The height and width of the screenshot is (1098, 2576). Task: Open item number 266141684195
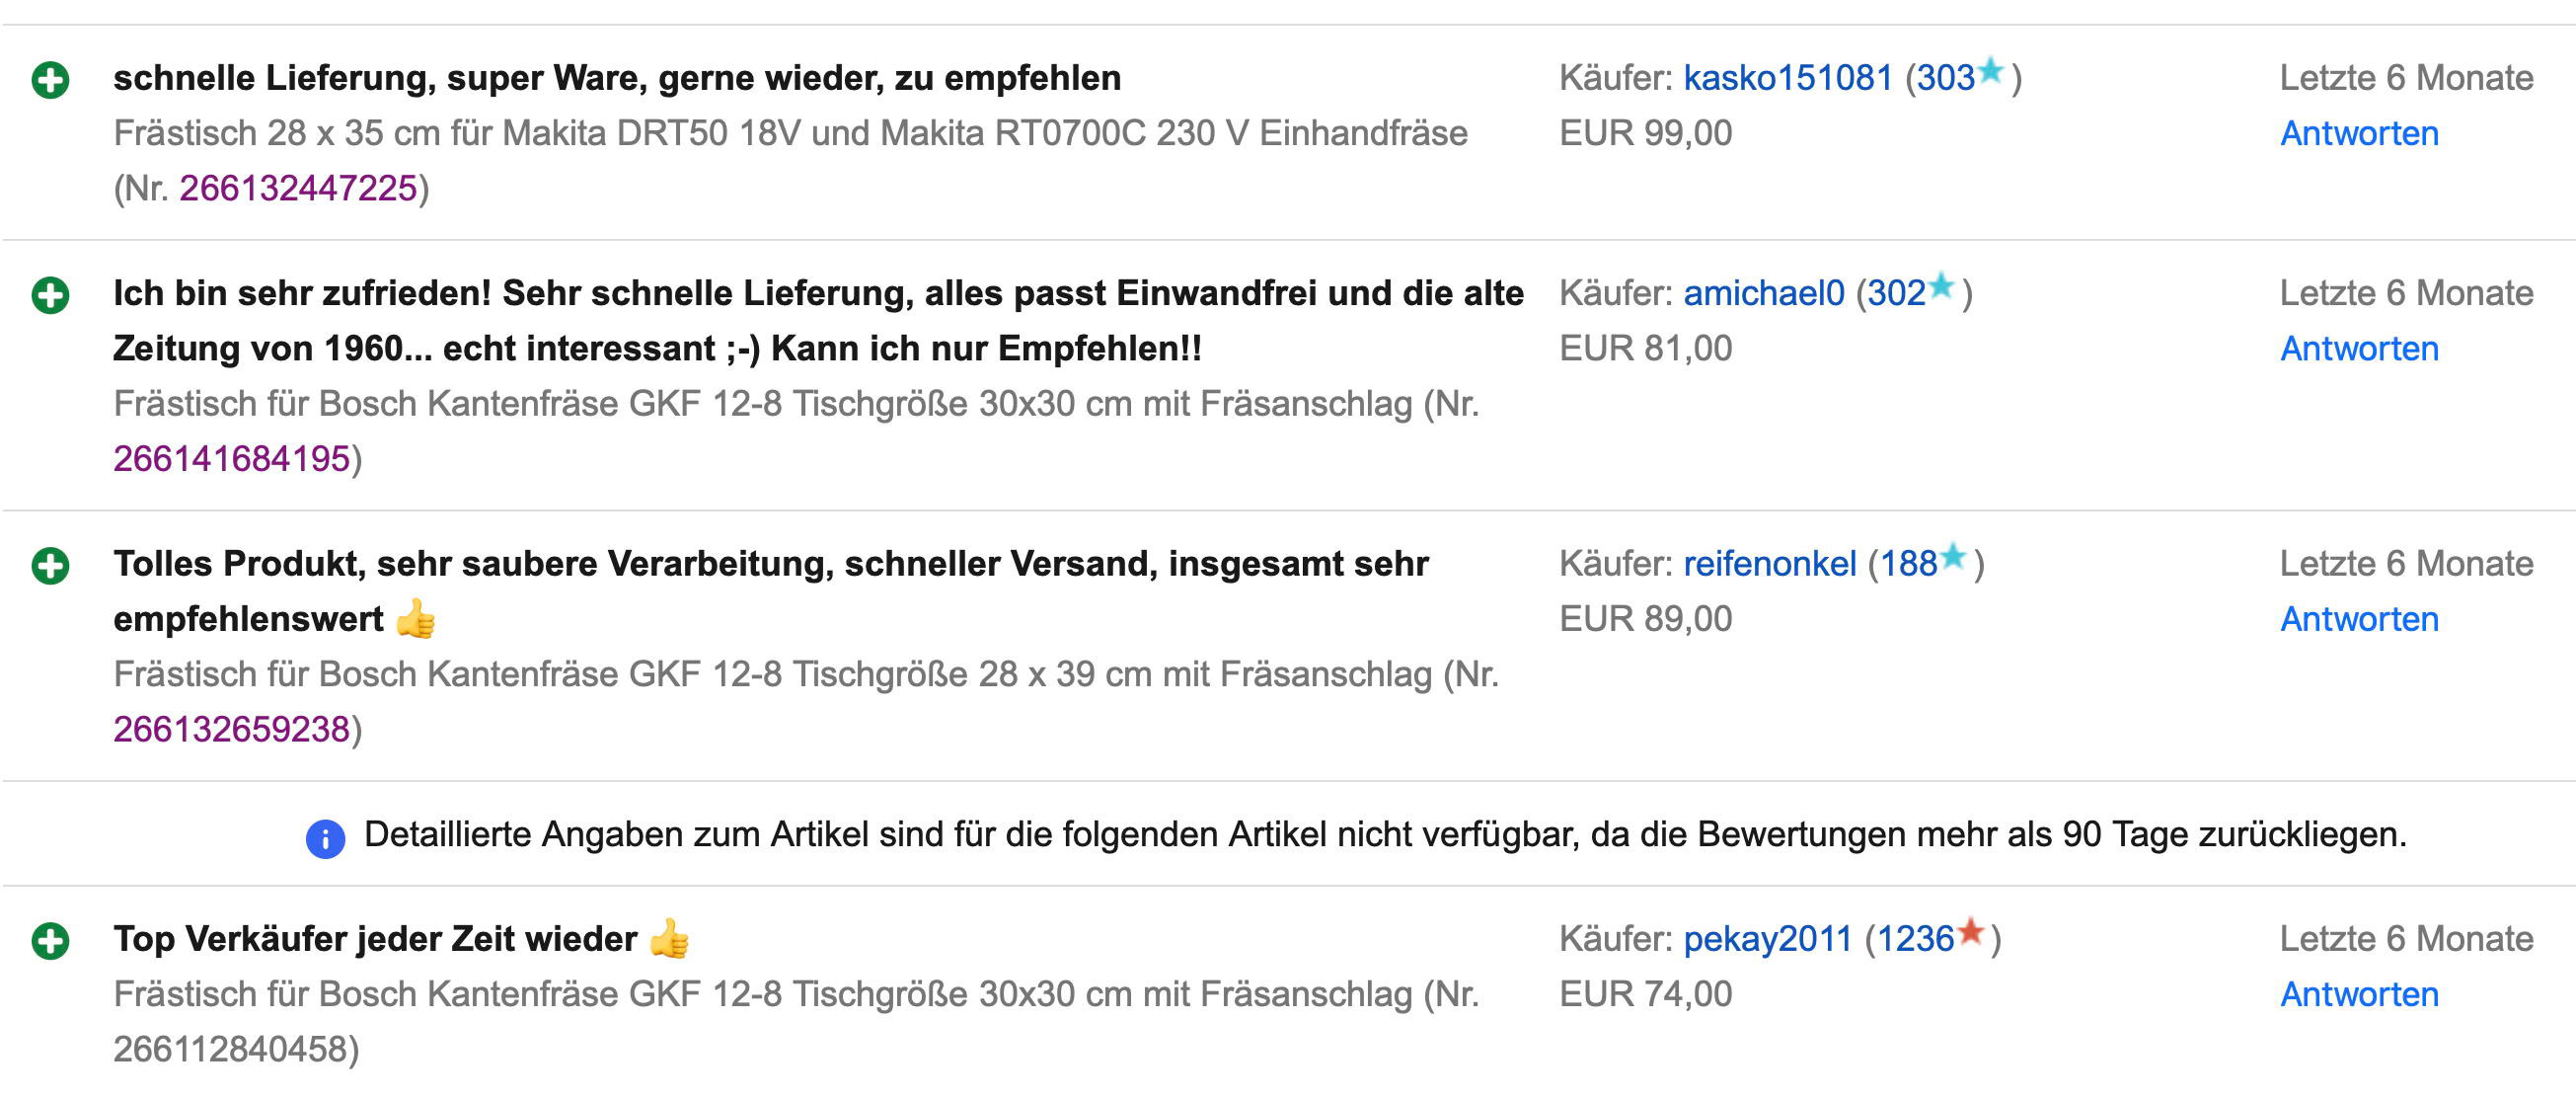pos(231,459)
